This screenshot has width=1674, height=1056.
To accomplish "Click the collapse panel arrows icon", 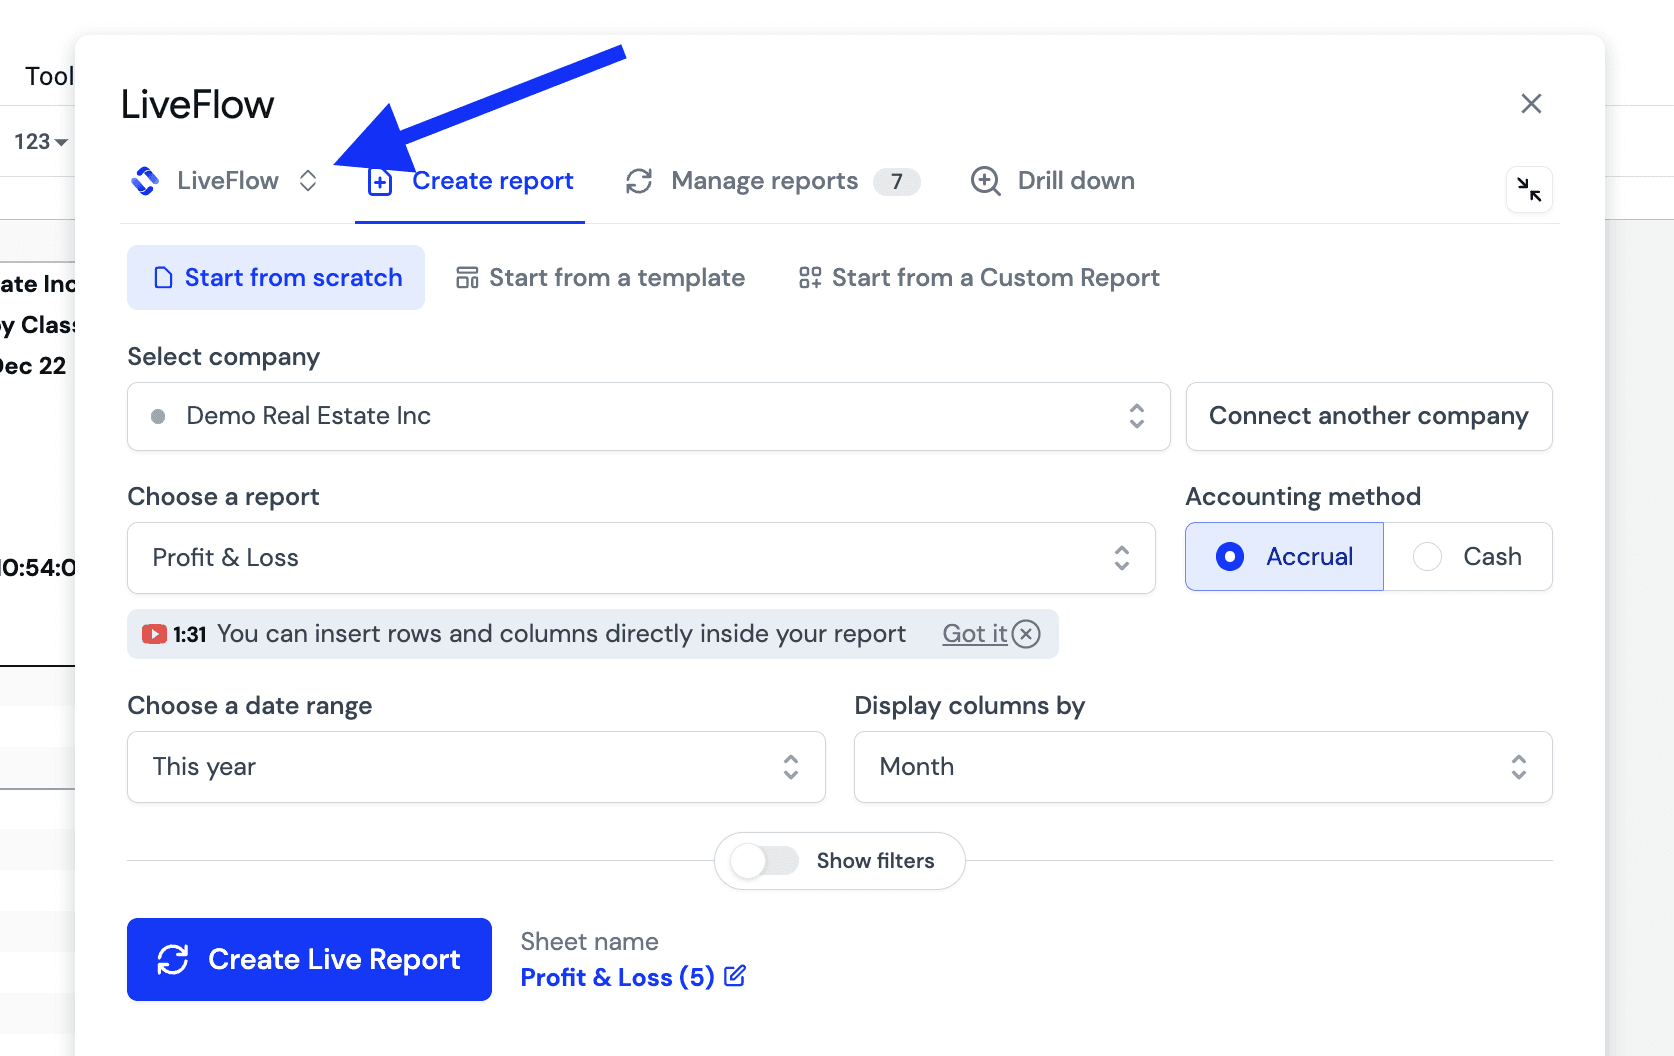I will (1529, 189).
